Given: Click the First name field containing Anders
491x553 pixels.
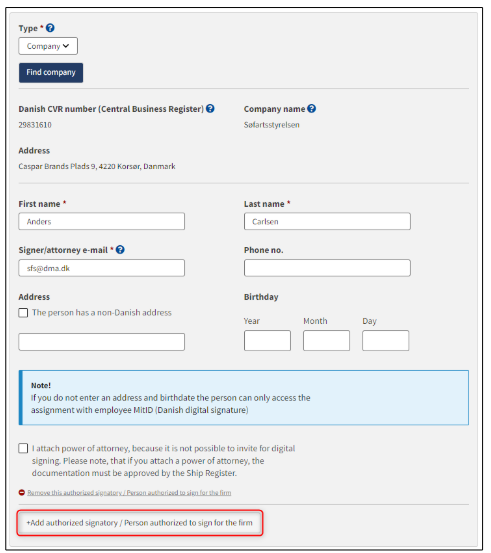Looking at the screenshot, I should click(x=102, y=221).
